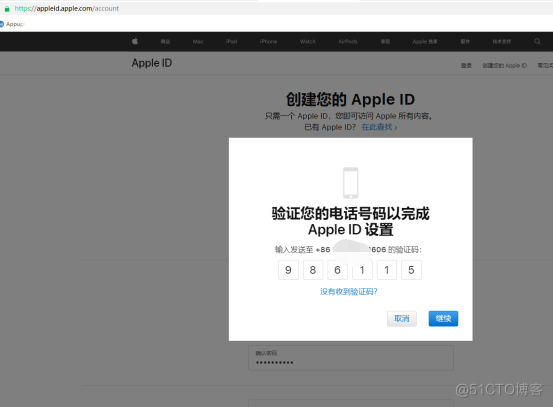This screenshot has height=407, width=553.
Task: Select the code digit box containing 8
Action: click(313, 270)
